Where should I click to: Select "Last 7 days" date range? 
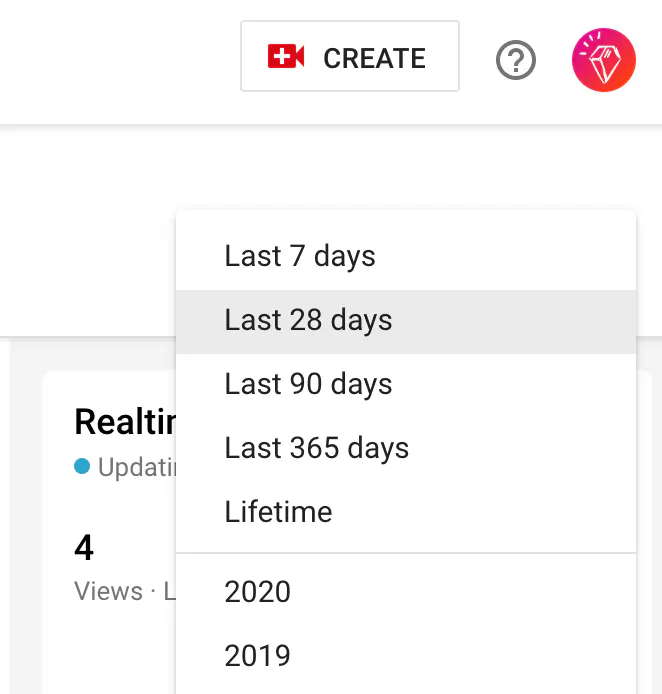point(300,256)
